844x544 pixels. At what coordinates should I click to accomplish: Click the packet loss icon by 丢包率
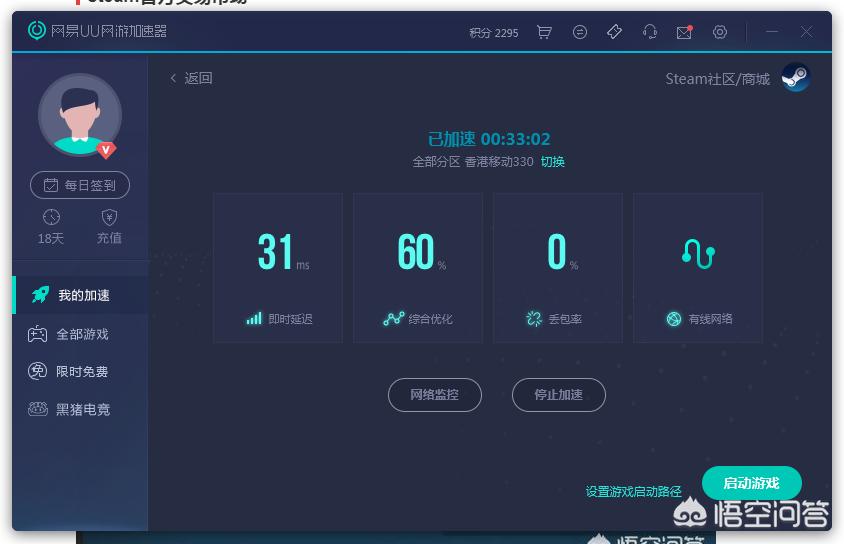click(x=534, y=319)
